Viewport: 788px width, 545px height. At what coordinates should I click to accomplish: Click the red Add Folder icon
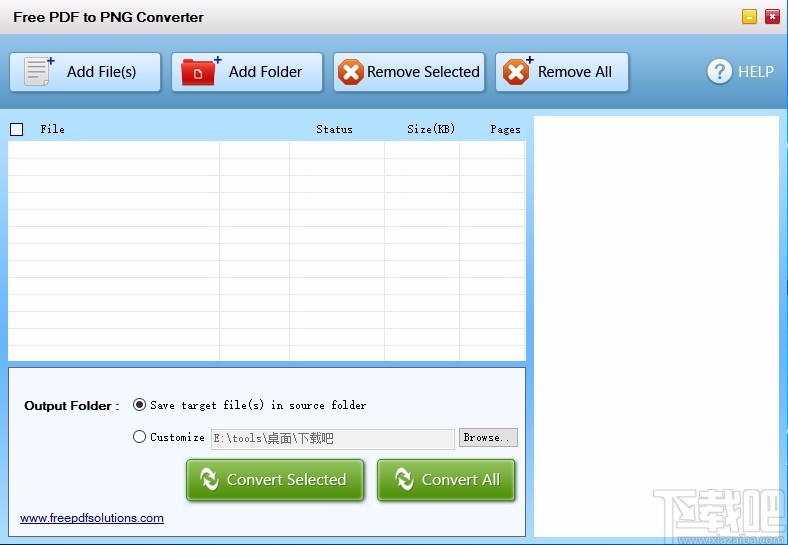[x=201, y=71]
